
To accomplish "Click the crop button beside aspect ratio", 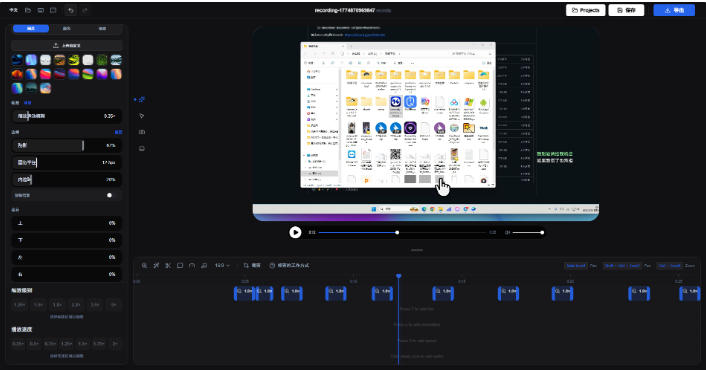I will click(x=252, y=266).
